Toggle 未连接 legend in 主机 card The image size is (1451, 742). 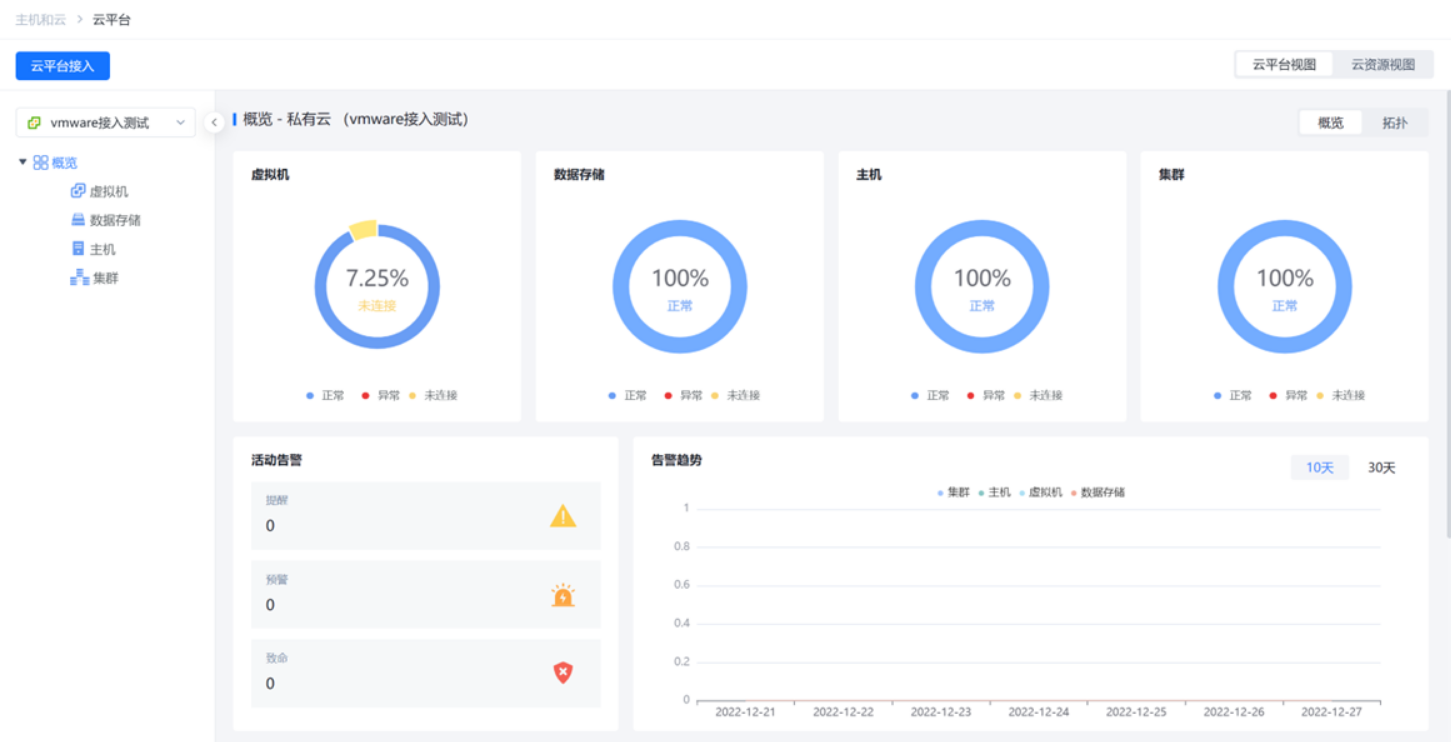click(x=1038, y=396)
